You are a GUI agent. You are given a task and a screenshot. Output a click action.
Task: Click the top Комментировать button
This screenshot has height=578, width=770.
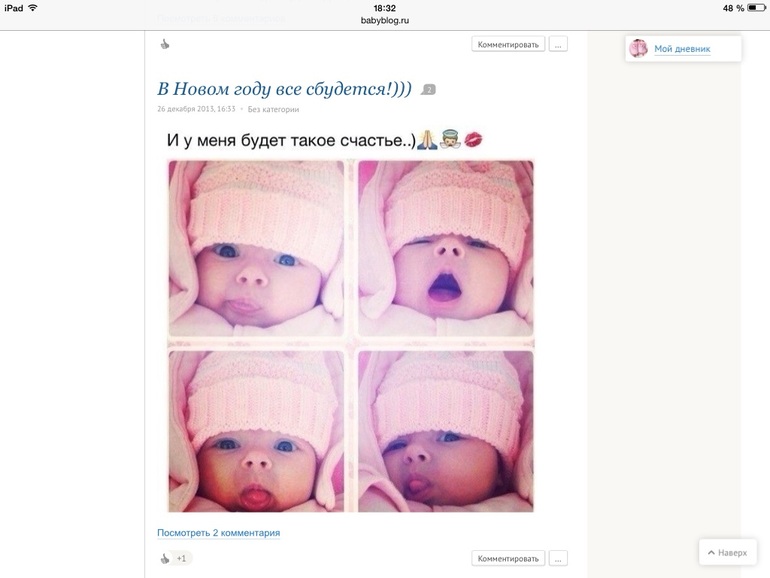508,44
